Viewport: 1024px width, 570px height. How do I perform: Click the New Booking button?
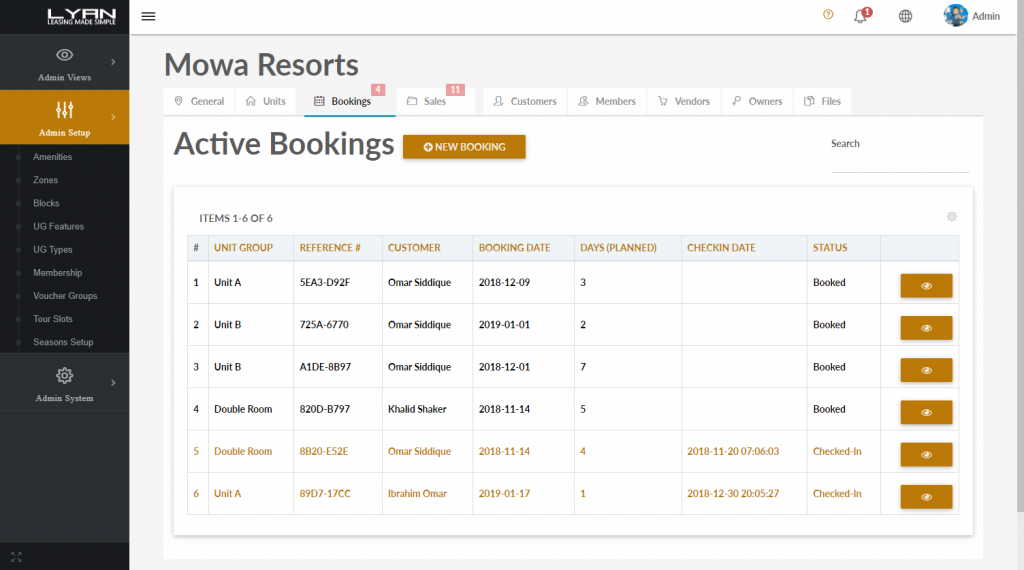(x=464, y=147)
